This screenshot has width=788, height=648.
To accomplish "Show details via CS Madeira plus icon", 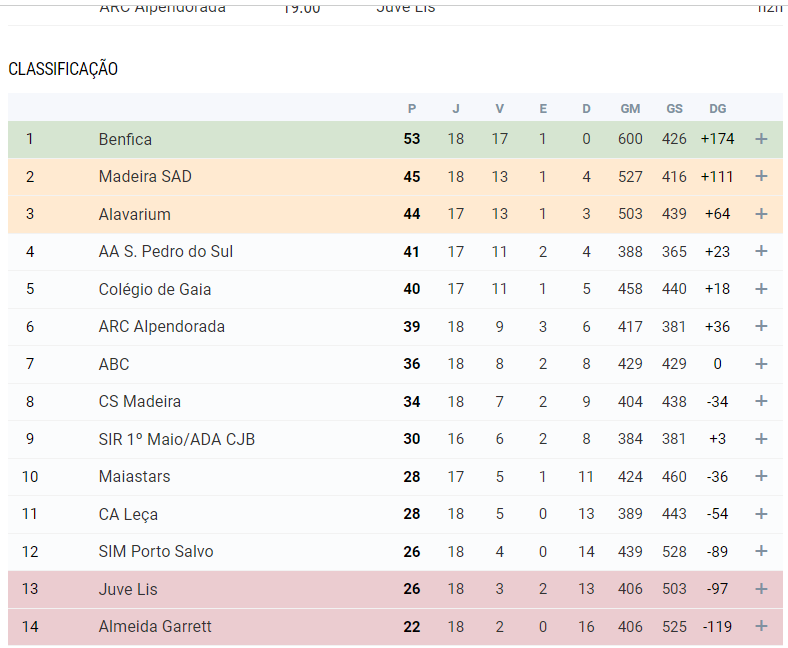I will click(x=761, y=402).
